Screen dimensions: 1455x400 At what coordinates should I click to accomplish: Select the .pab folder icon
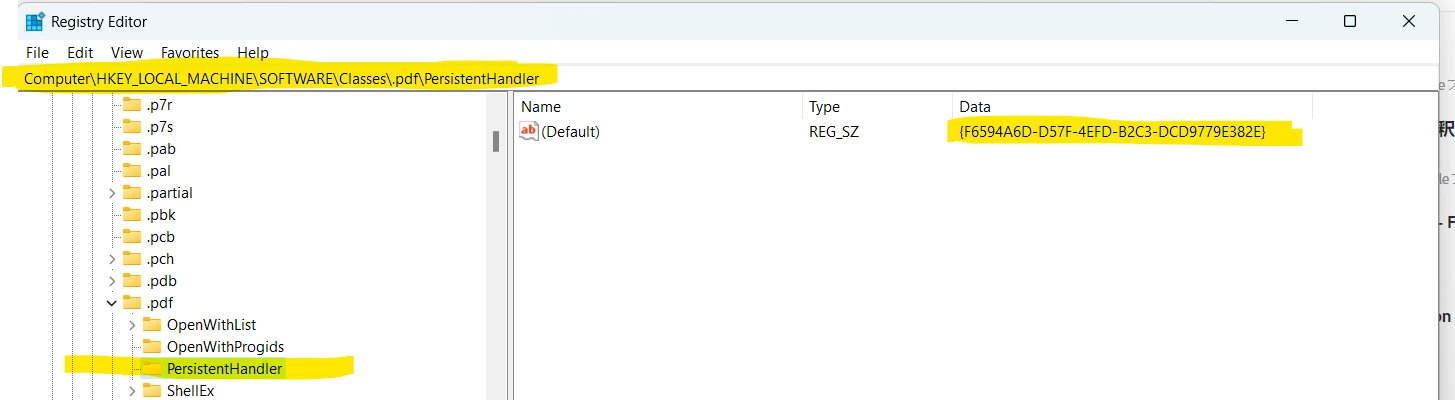pyautogui.click(x=132, y=149)
